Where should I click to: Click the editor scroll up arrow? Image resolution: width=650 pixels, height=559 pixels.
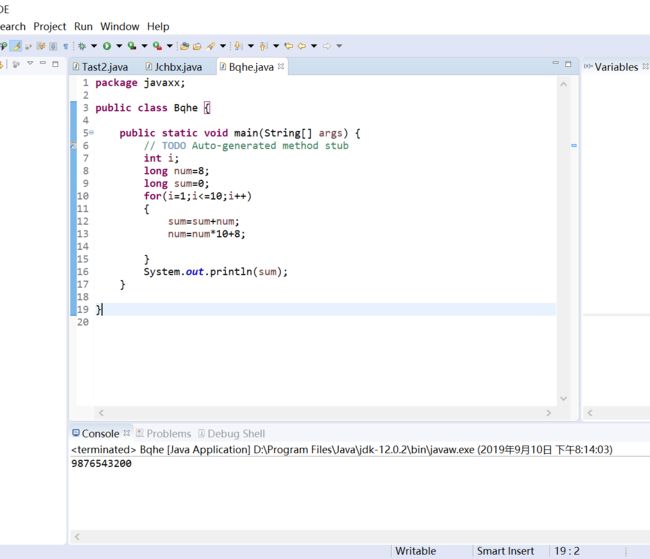563,84
